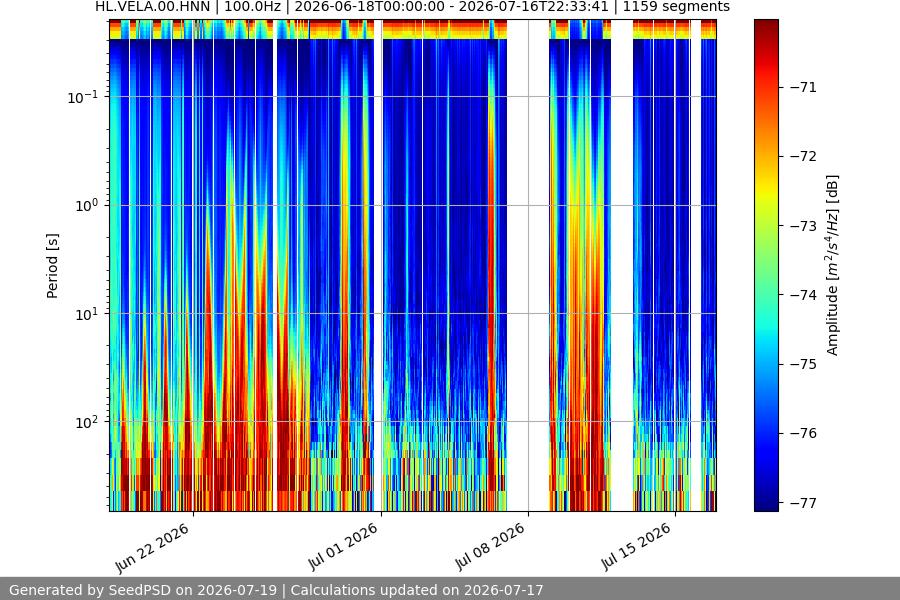Click the 'Period [s]' y-axis label
The width and height of the screenshot is (900, 600).
tap(52, 266)
